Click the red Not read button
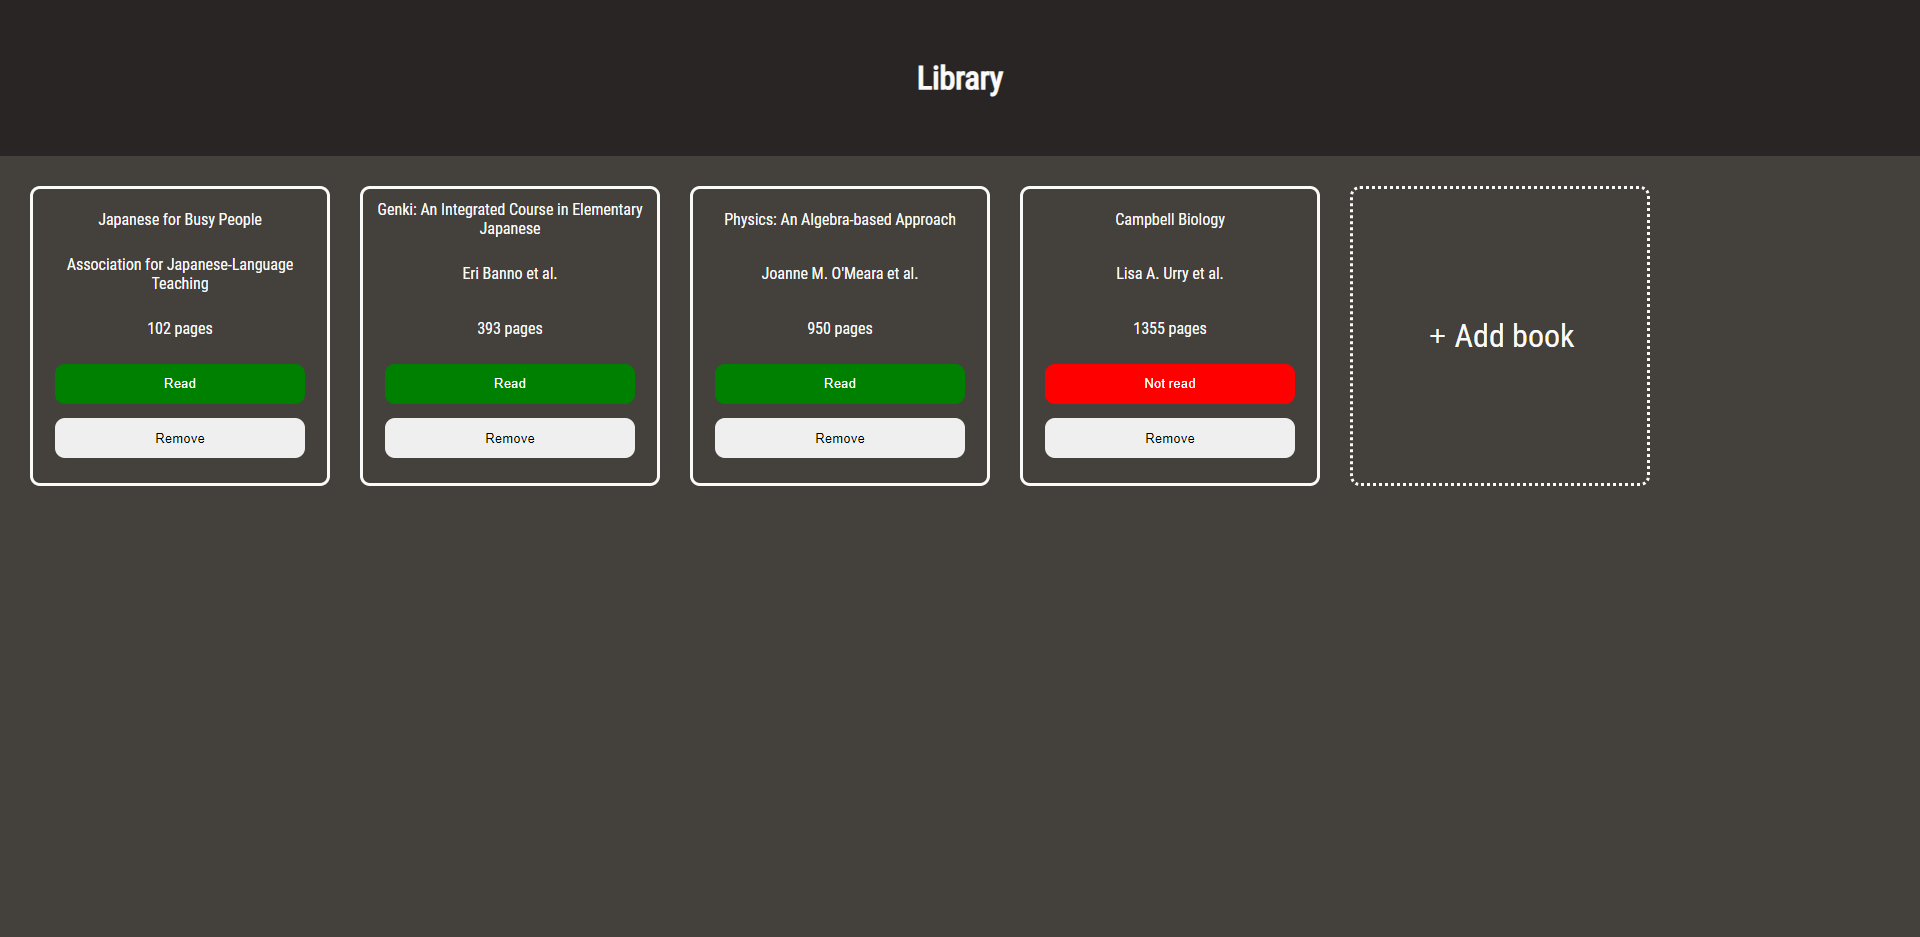This screenshot has width=1920, height=937. tap(1169, 383)
